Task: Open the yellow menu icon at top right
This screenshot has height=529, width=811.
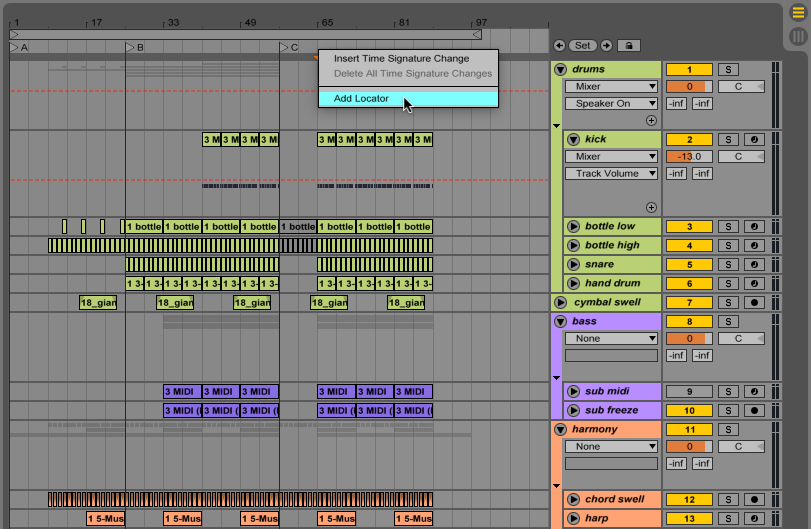Action: pyautogui.click(x=798, y=13)
